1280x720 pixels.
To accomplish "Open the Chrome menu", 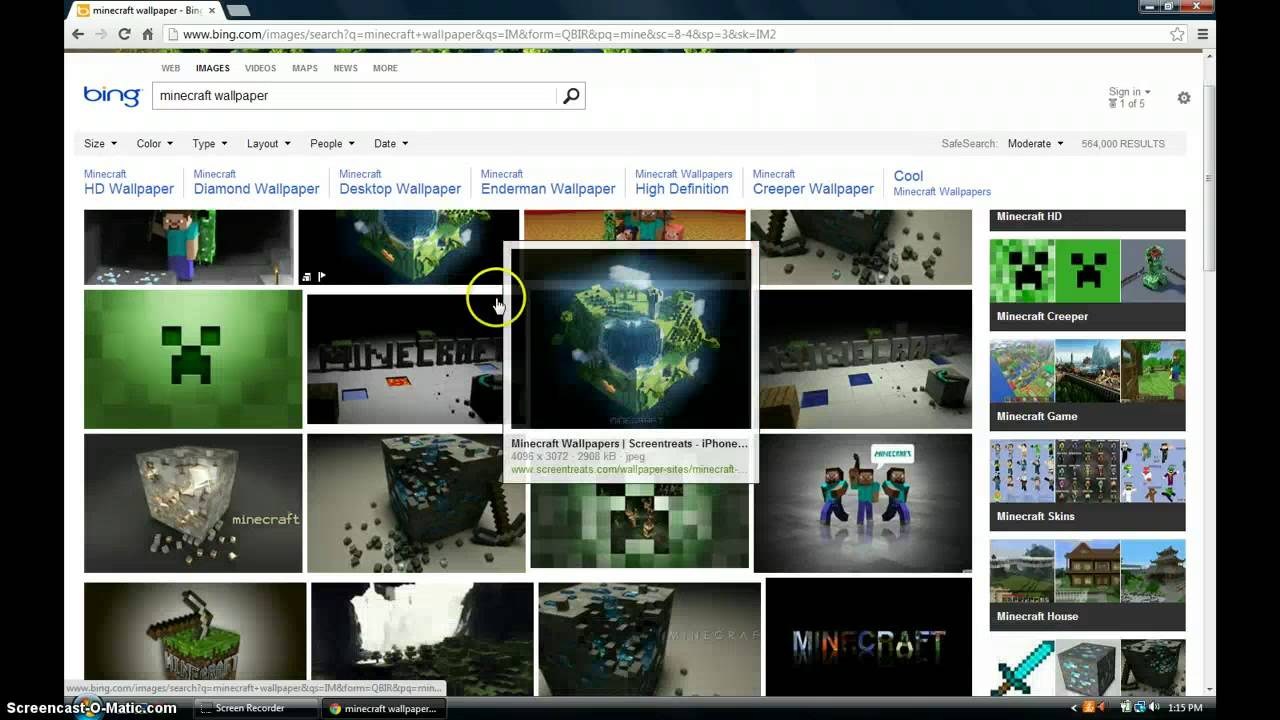I will coord(1203,34).
